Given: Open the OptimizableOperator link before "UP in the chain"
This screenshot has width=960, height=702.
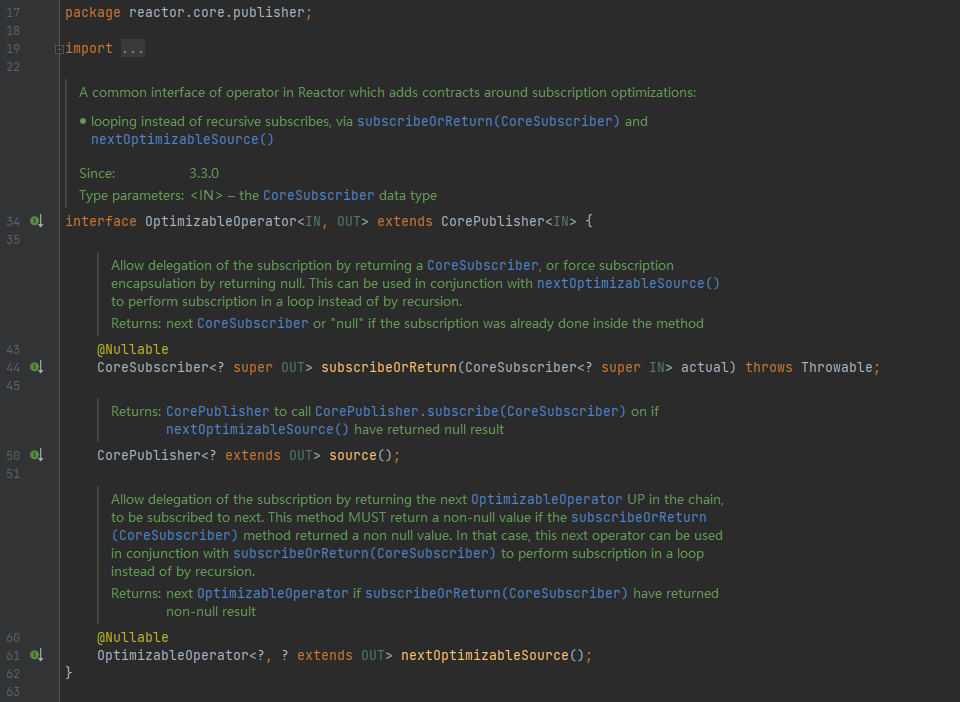Looking at the screenshot, I should (546, 499).
